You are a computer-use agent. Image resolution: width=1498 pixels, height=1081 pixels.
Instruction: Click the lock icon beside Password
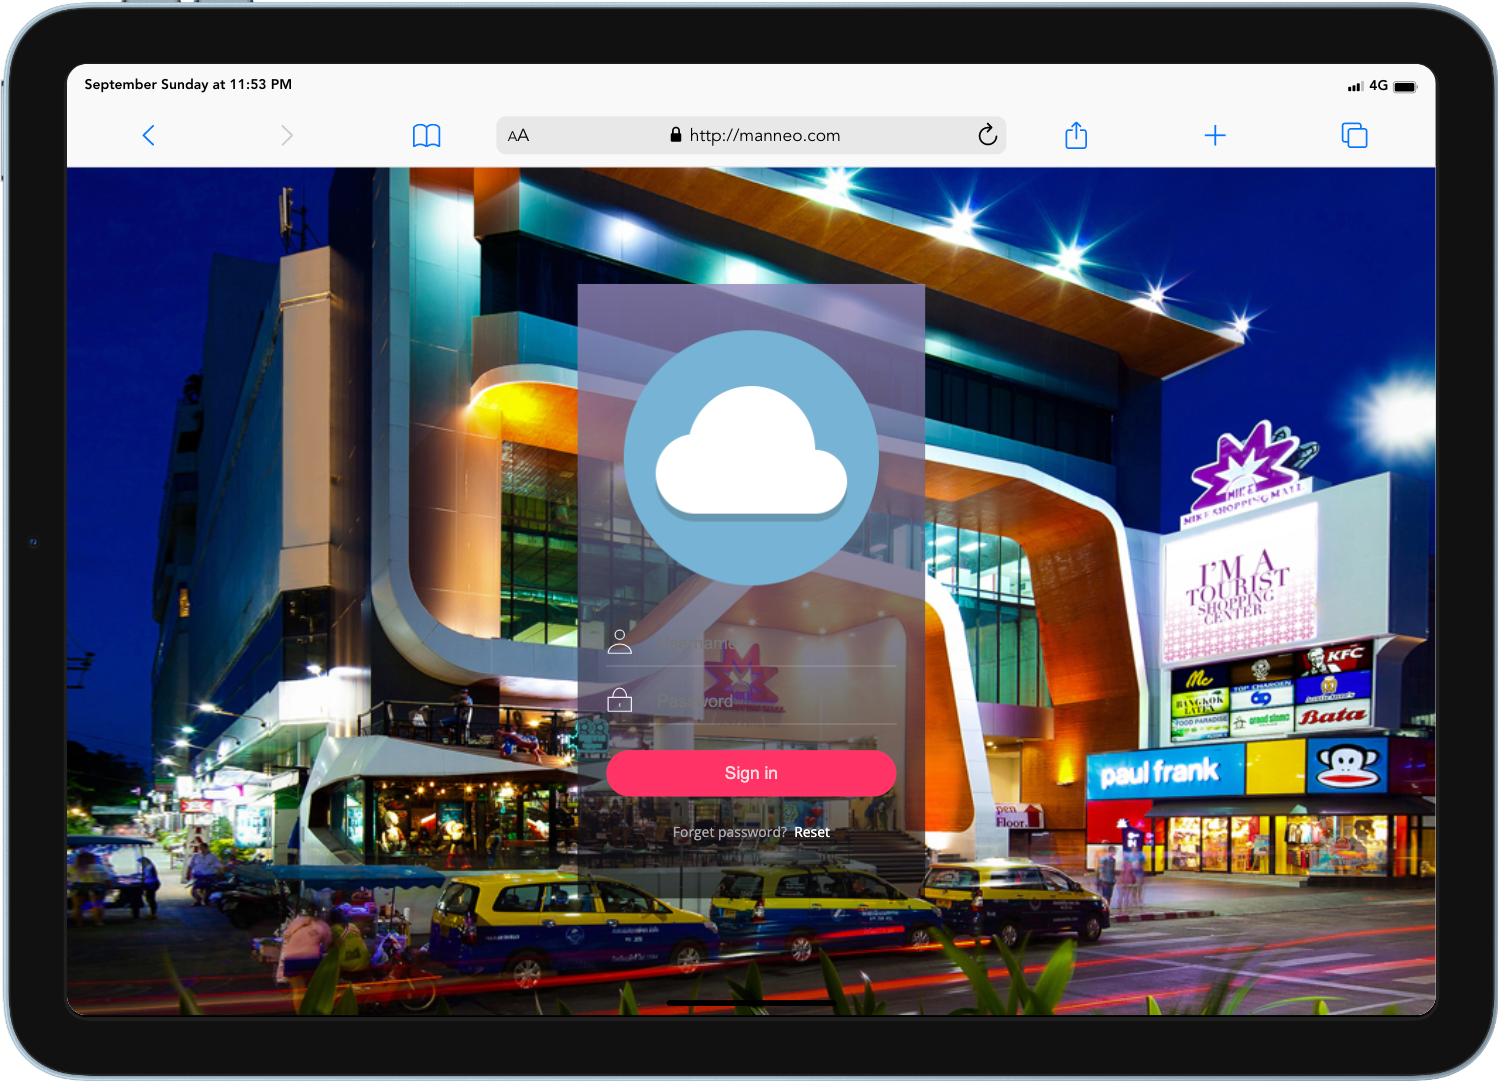coord(620,700)
